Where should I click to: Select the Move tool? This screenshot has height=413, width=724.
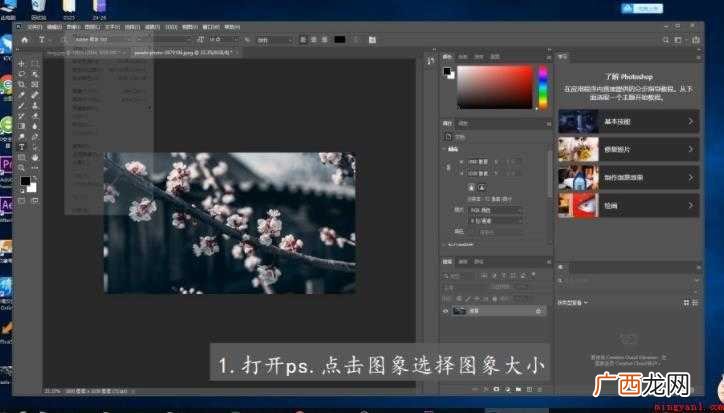pyautogui.click(x=21, y=63)
